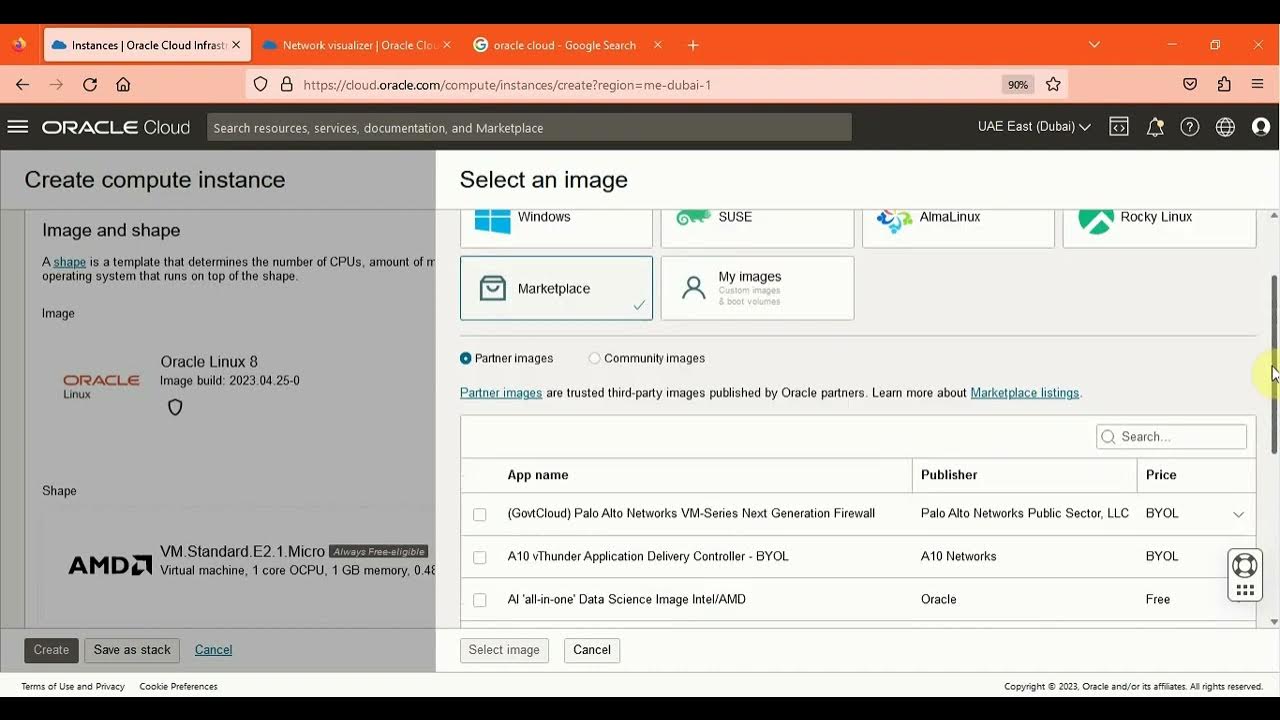
Task: Click the Select image button
Action: point(504,650)
